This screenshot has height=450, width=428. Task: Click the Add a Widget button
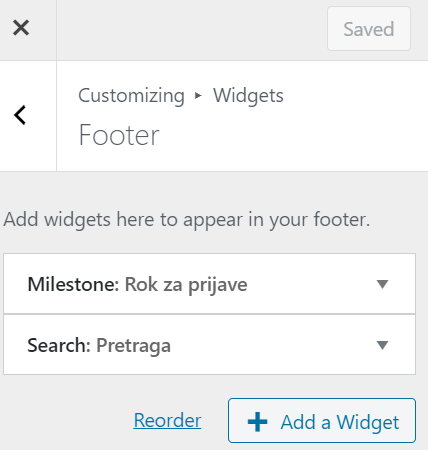click(322, 420)
